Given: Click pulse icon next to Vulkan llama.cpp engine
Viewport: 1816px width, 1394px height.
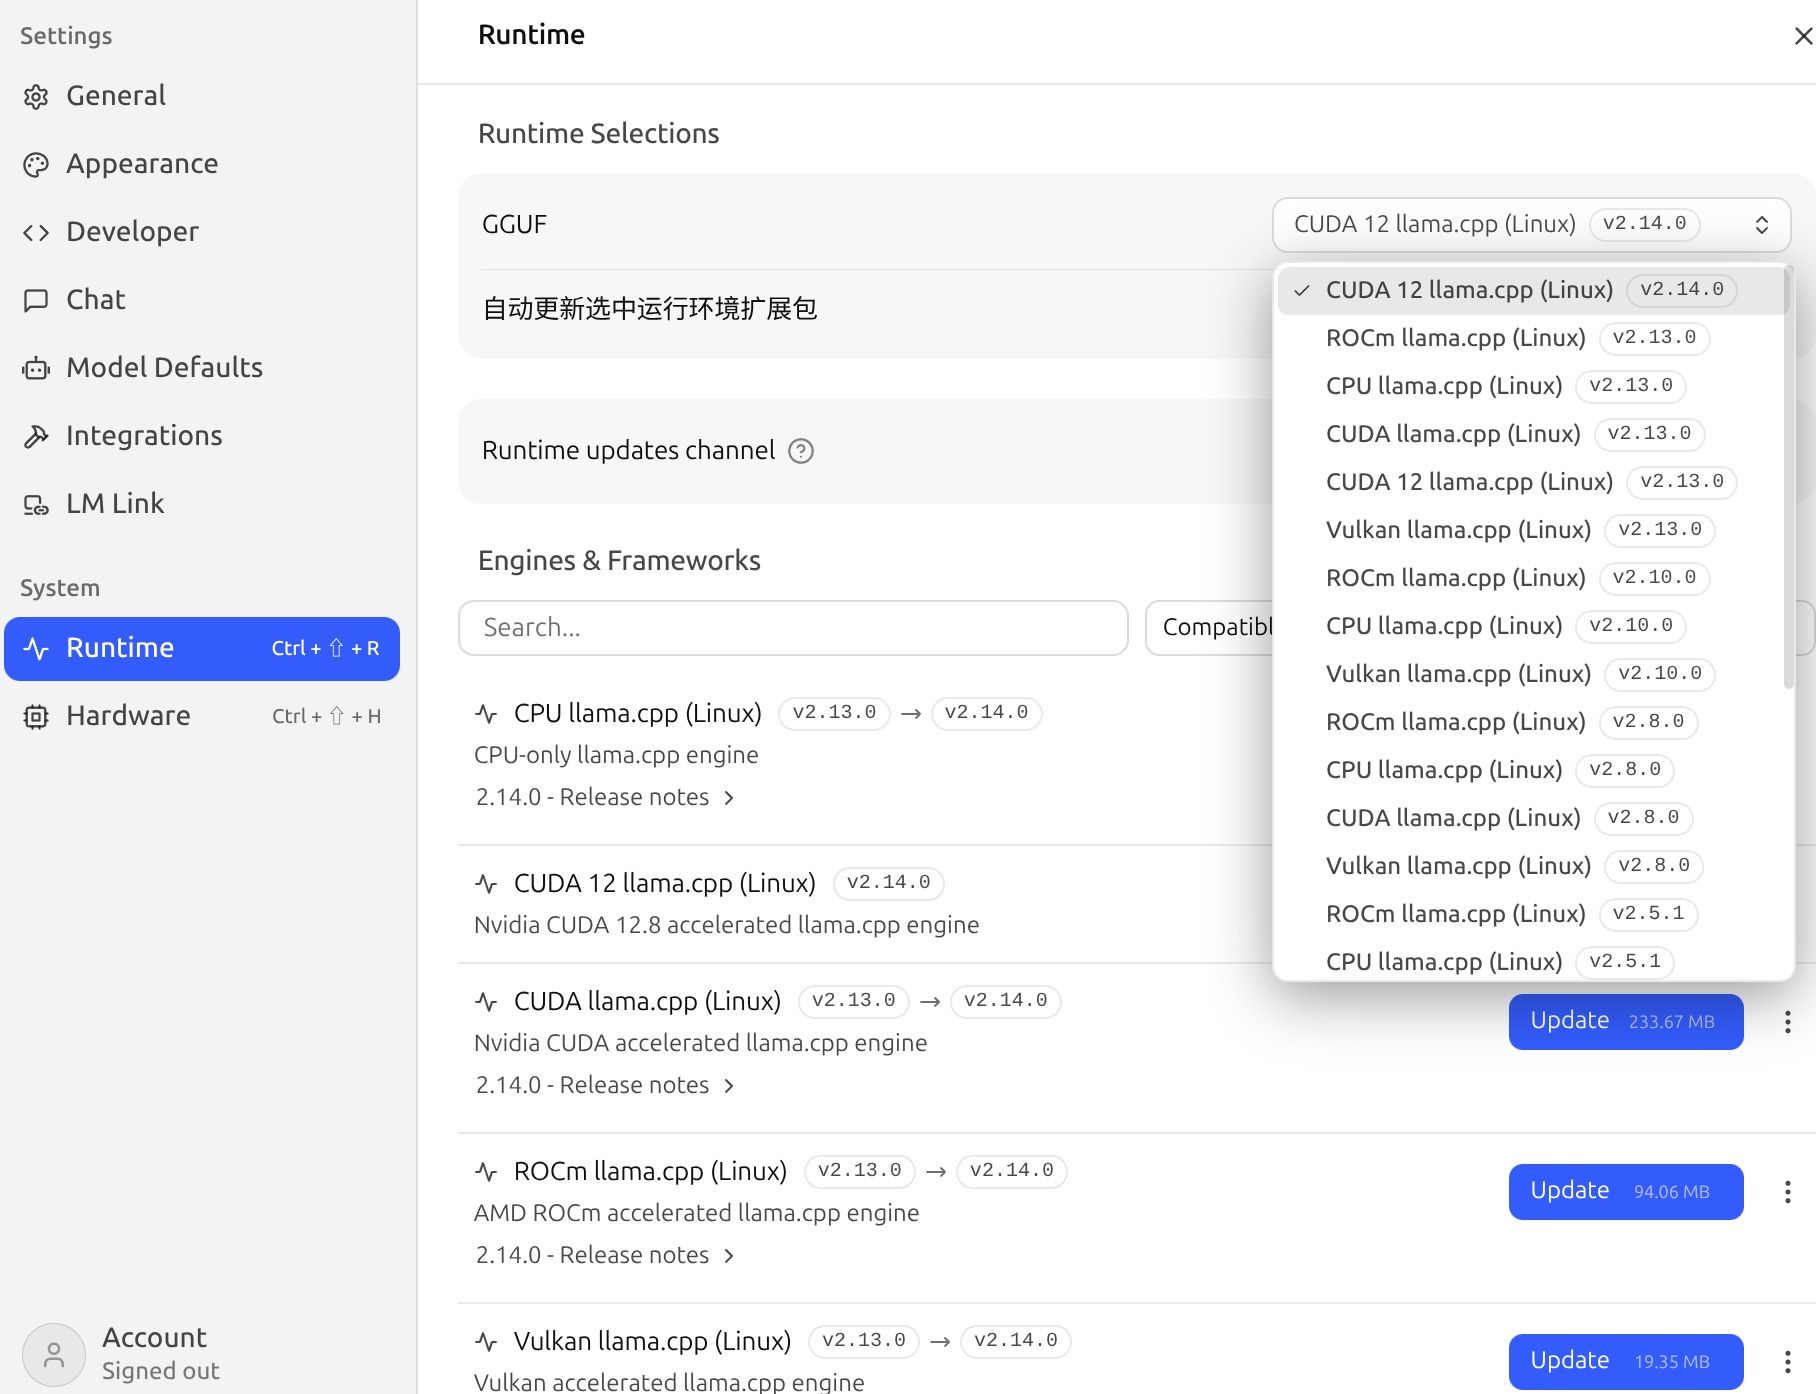Looking at the screenshot, I should point(486,1341).
